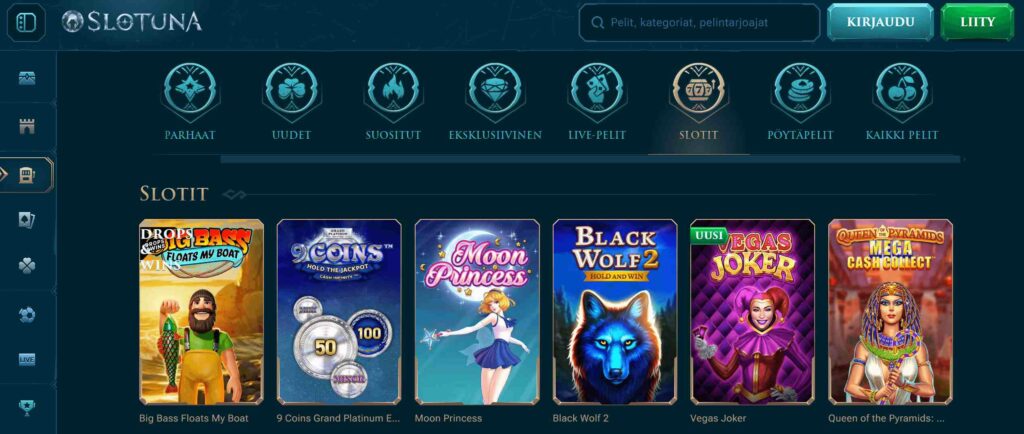Choose the Eksklusiivinen diamond category icon
The width and height of the screenshot is (1024, 434).
495,91
